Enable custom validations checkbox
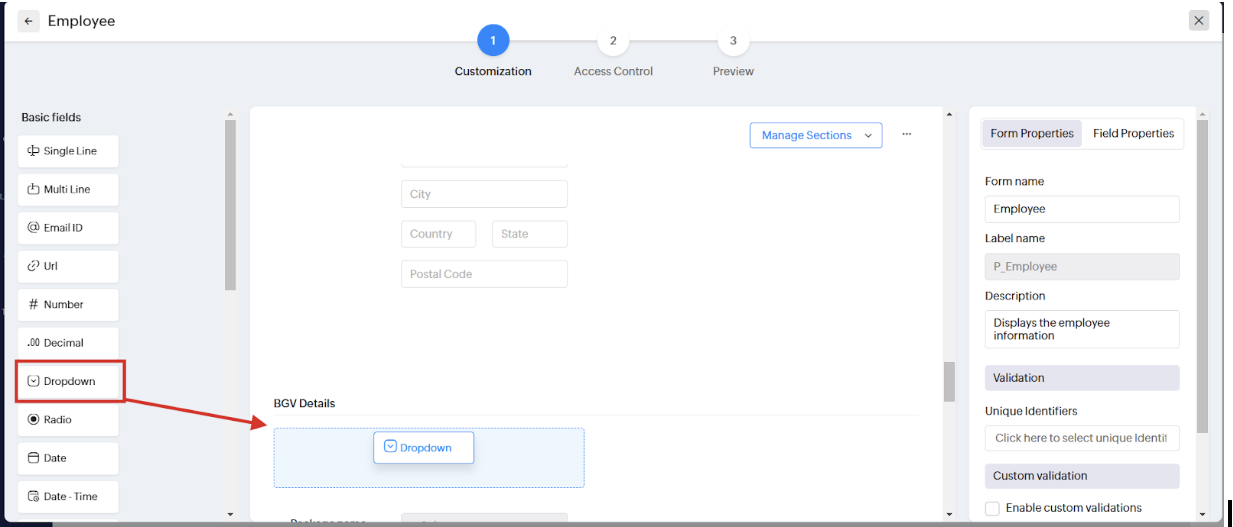1233x527 pixels. tap(992, 508)
